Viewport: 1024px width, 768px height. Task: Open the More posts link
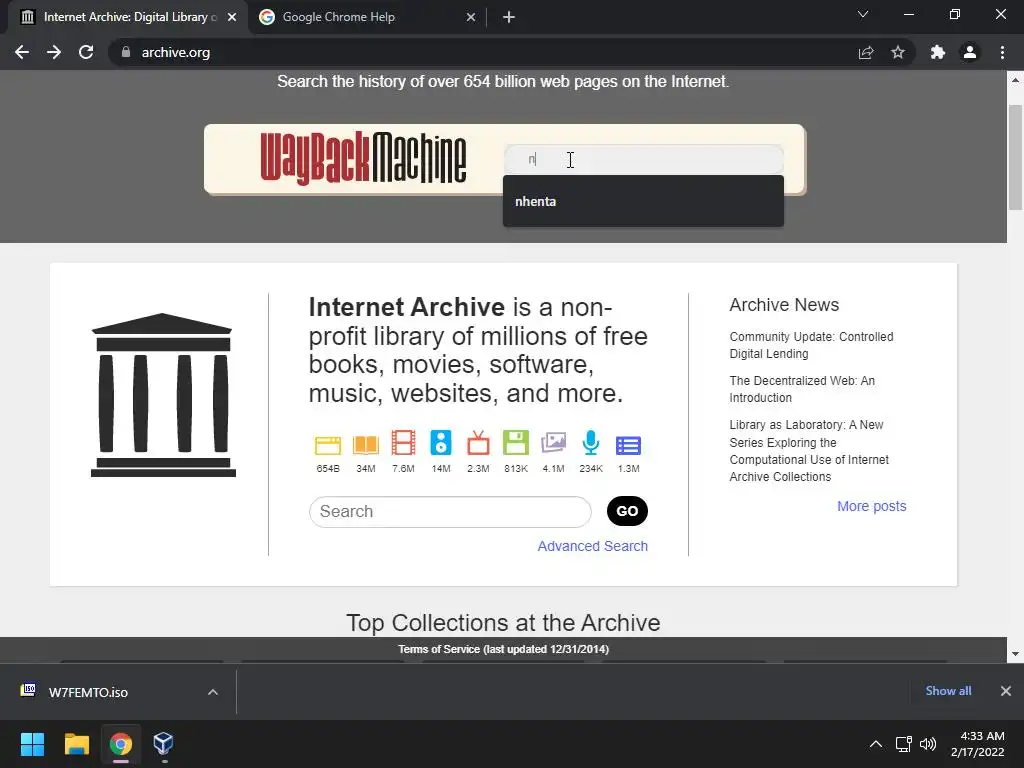[872, 506]
